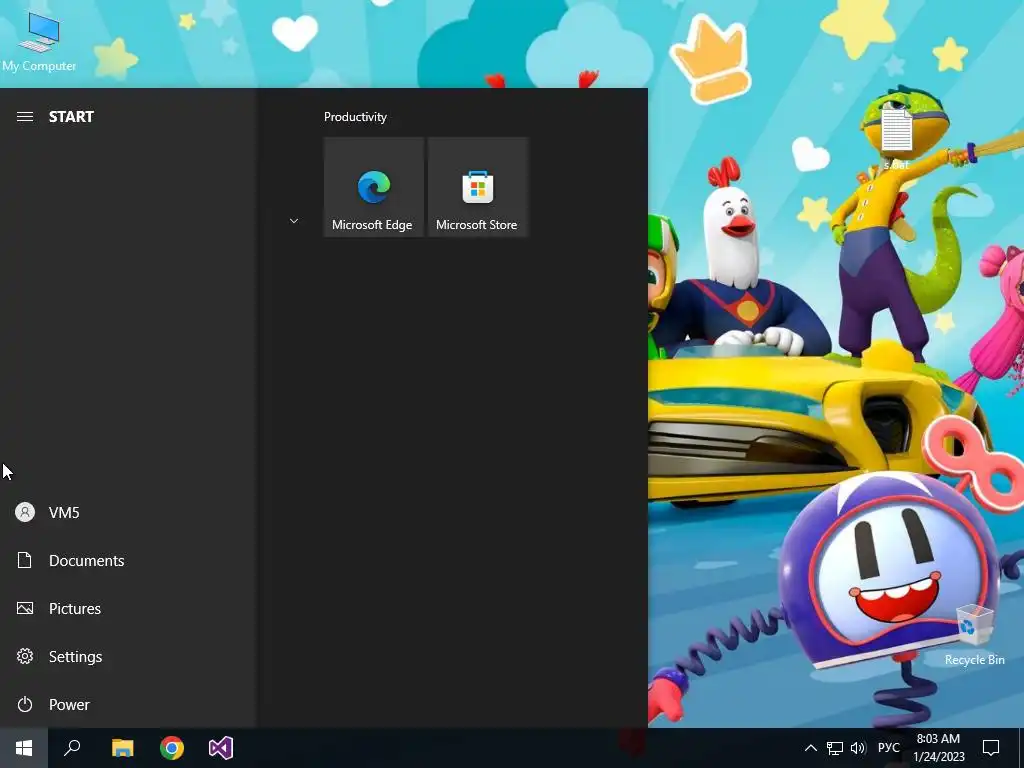The width and height of the screenshot is (1024, 768).
Task: Show hidden system tray icons
Action: [x=810, y=748]
